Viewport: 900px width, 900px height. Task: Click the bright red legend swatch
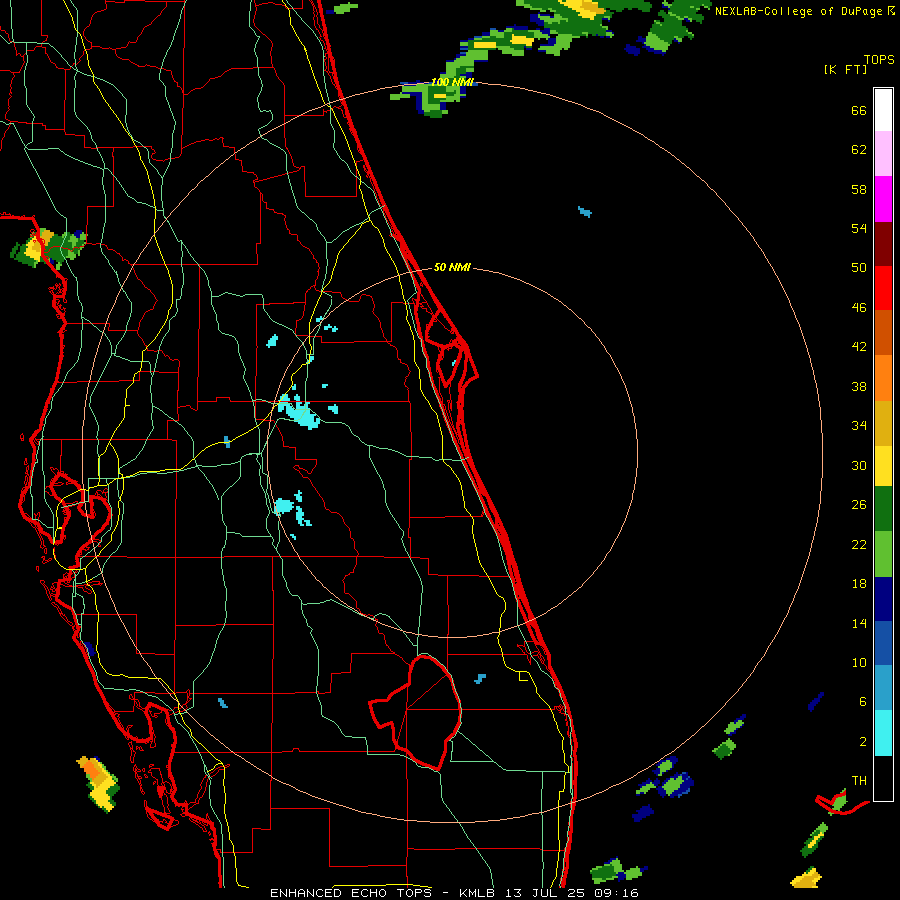[883, 288]
